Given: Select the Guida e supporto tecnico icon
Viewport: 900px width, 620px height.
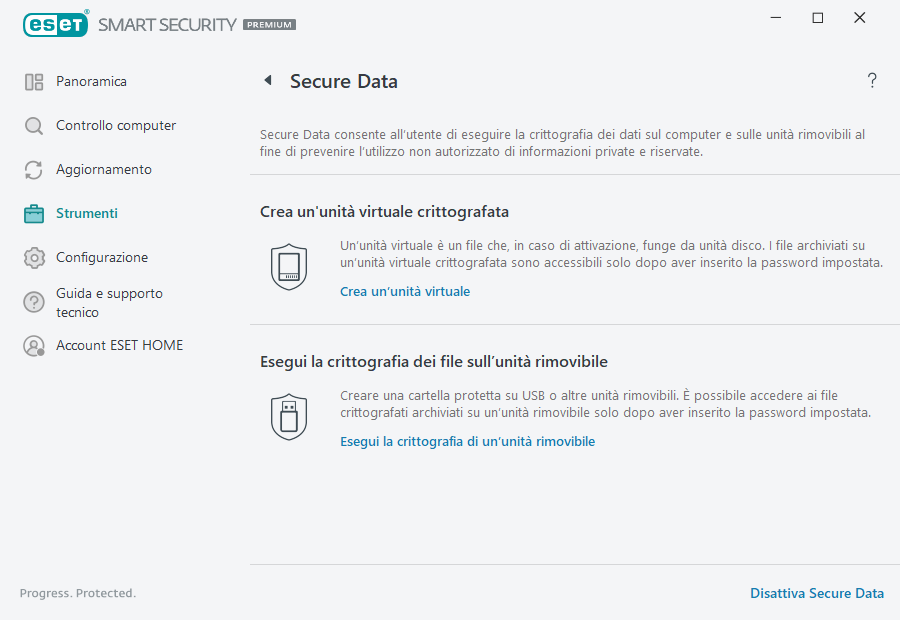Looking at the screenshot, I should coord(33,302).
